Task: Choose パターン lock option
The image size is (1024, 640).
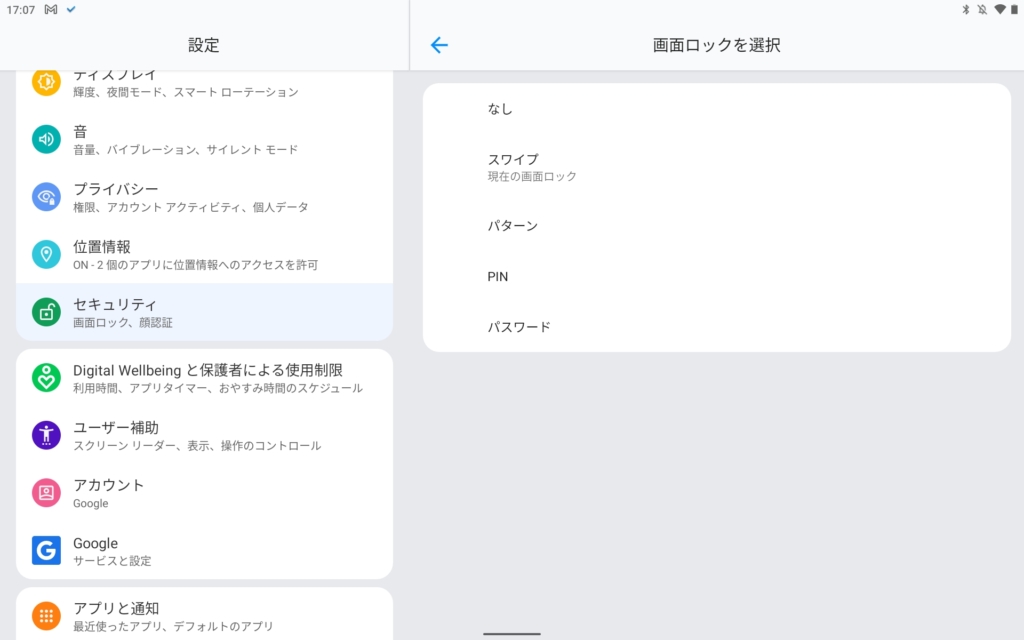Action: [x=513, y=226]
